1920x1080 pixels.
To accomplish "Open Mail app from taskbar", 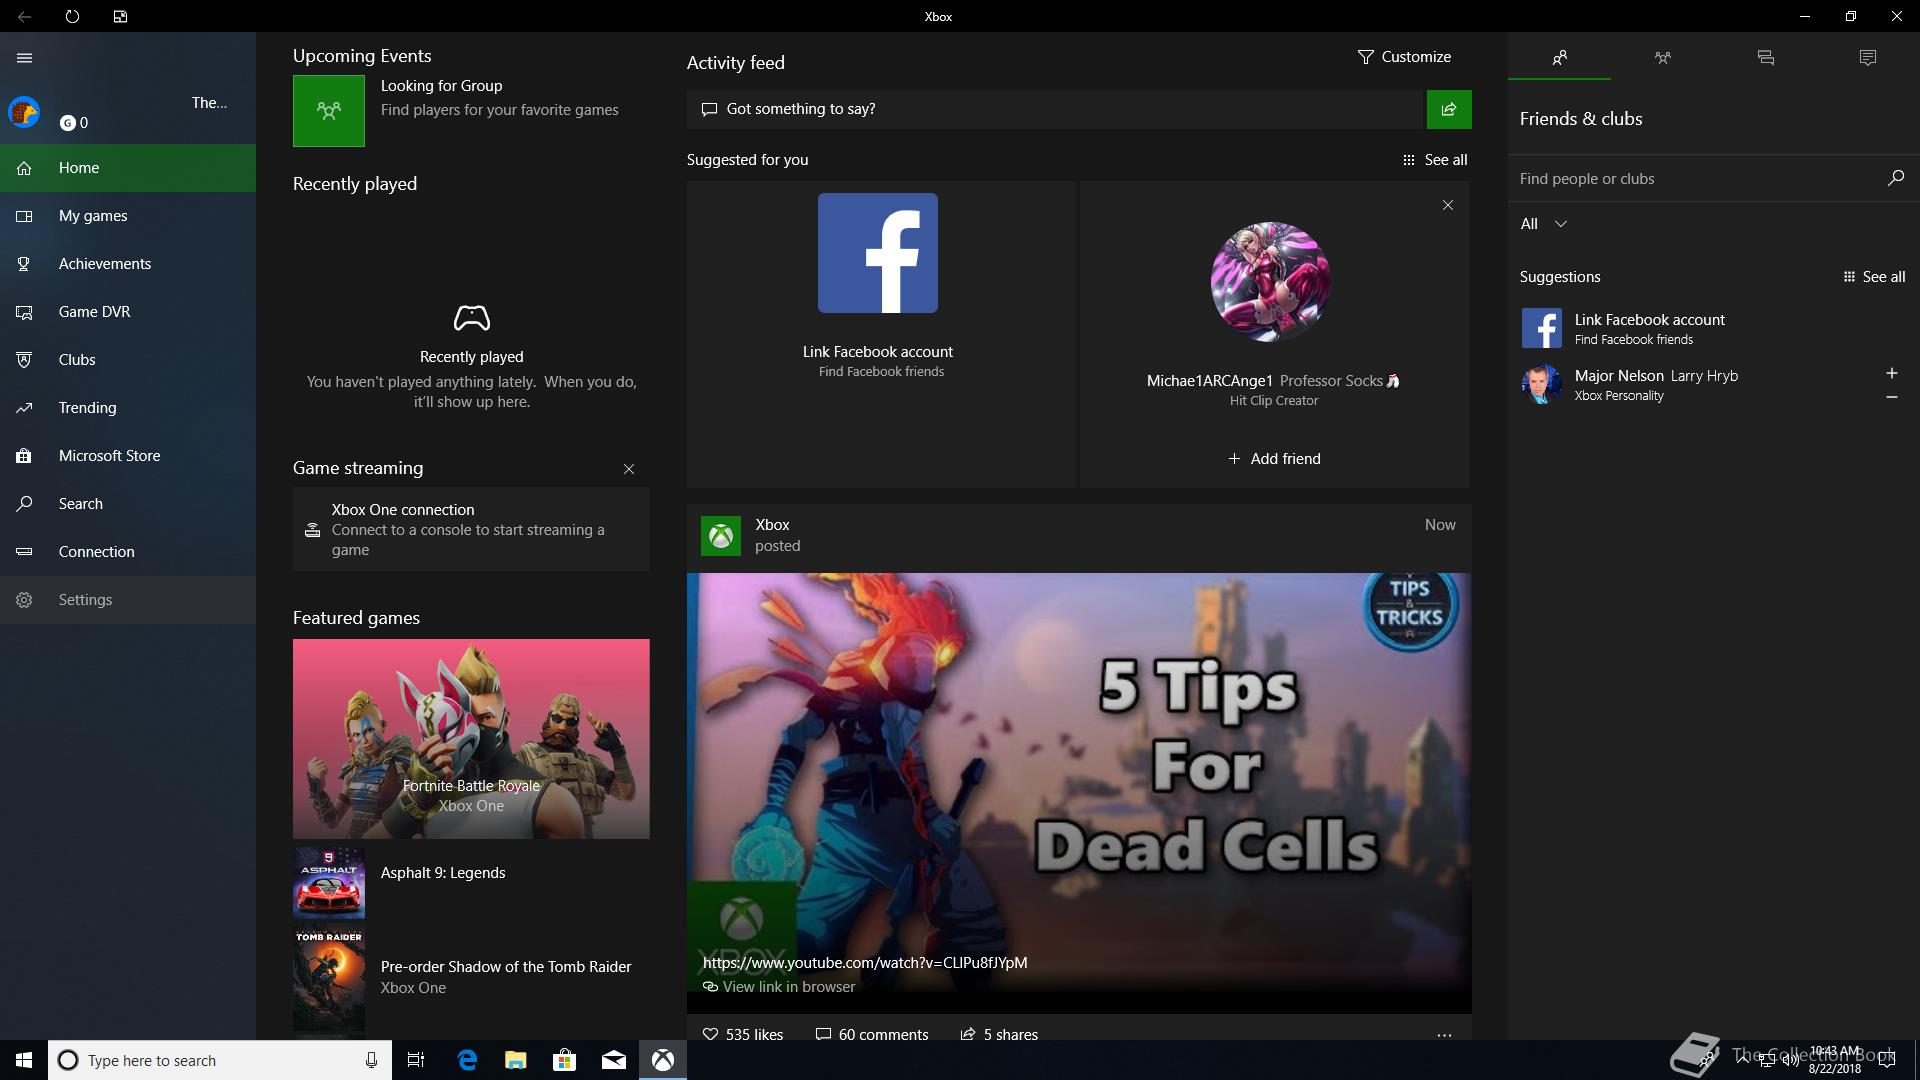I will (x=613, y=1060).
